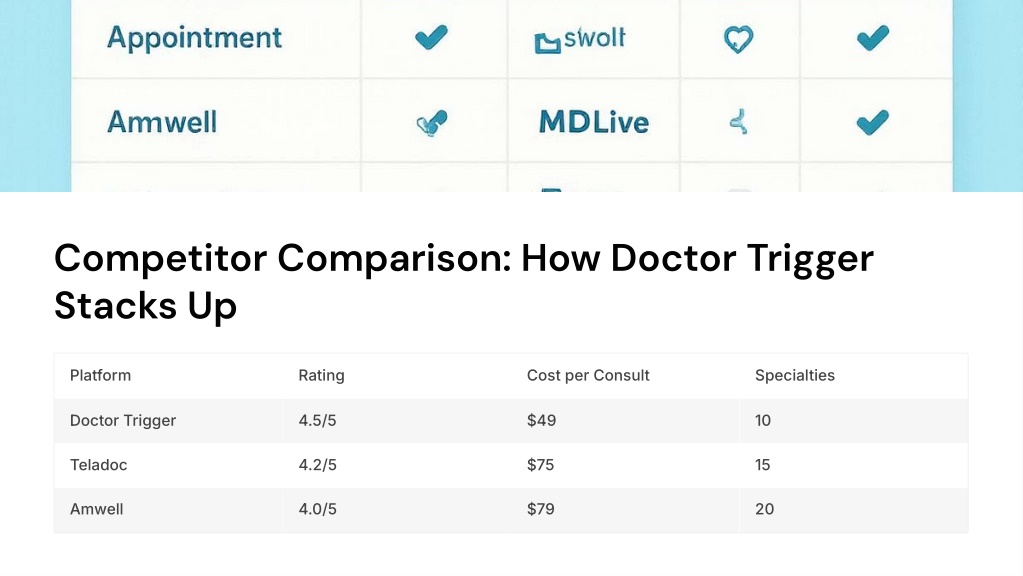
Task: Click the small symbol right of MDLive
Action: (739, 122)
